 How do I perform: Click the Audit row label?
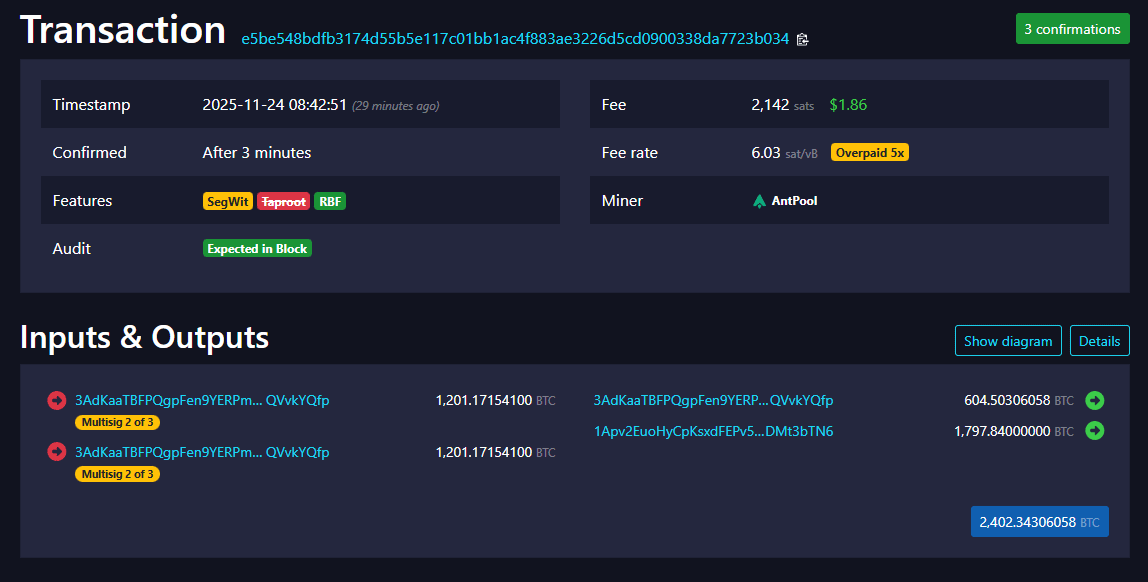point(72,248)
